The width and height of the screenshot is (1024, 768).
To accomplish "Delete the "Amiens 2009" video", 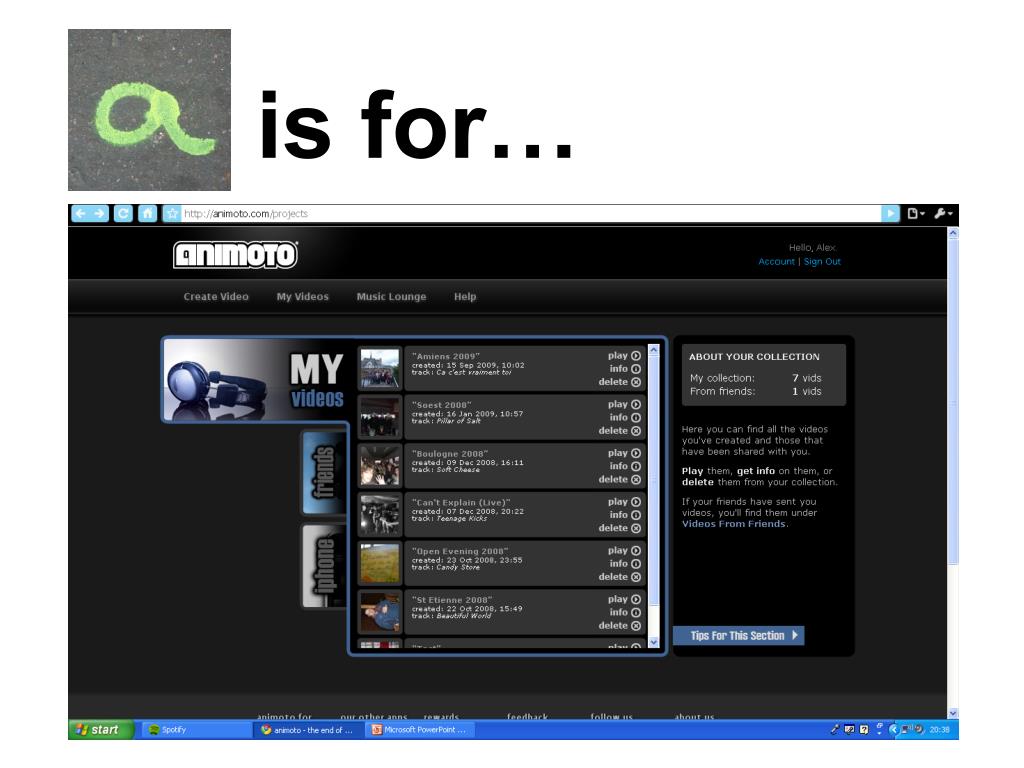I will pyautogui.click(x=619, y=382).
